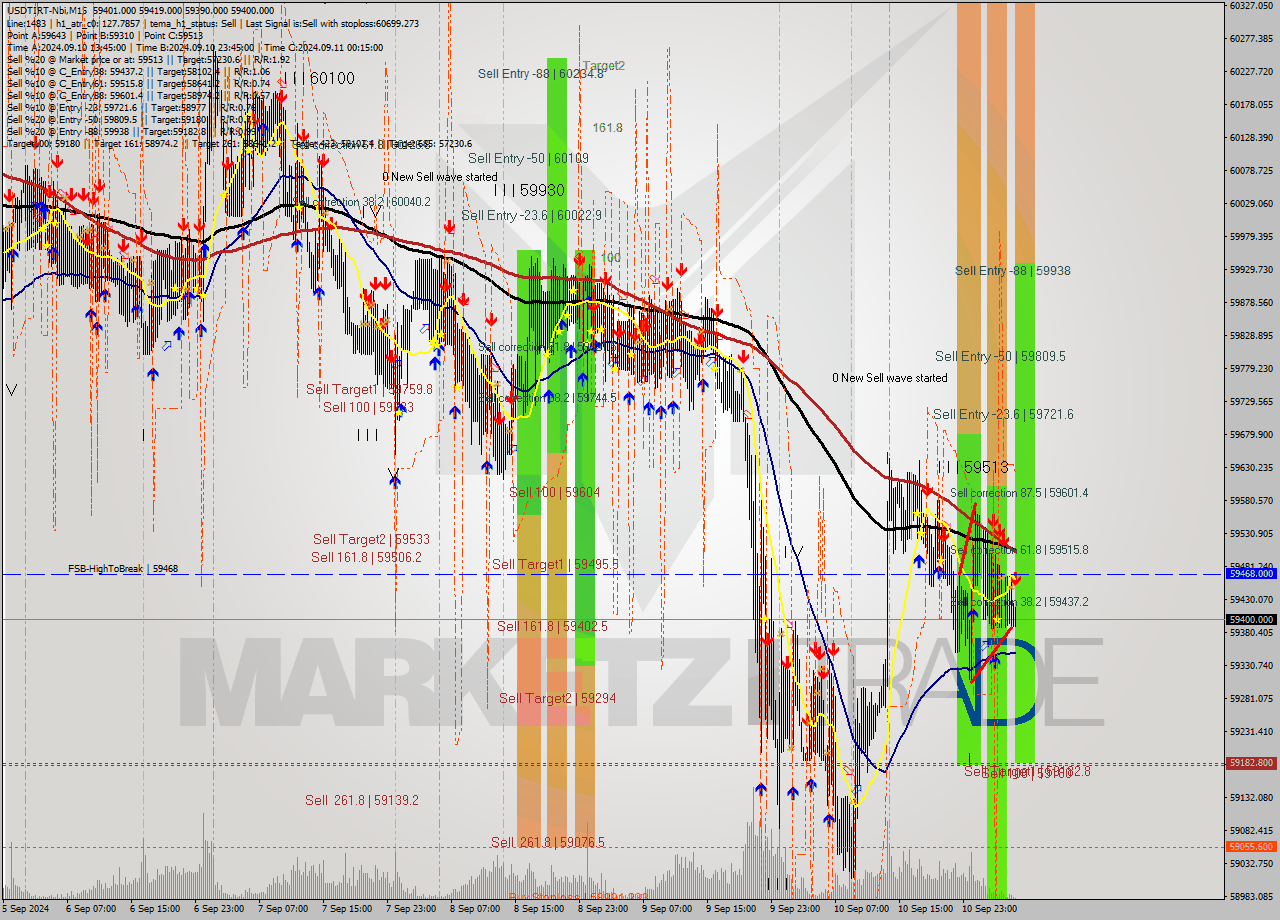Click the 60327.000 price axis value

tap(1250, 5)
